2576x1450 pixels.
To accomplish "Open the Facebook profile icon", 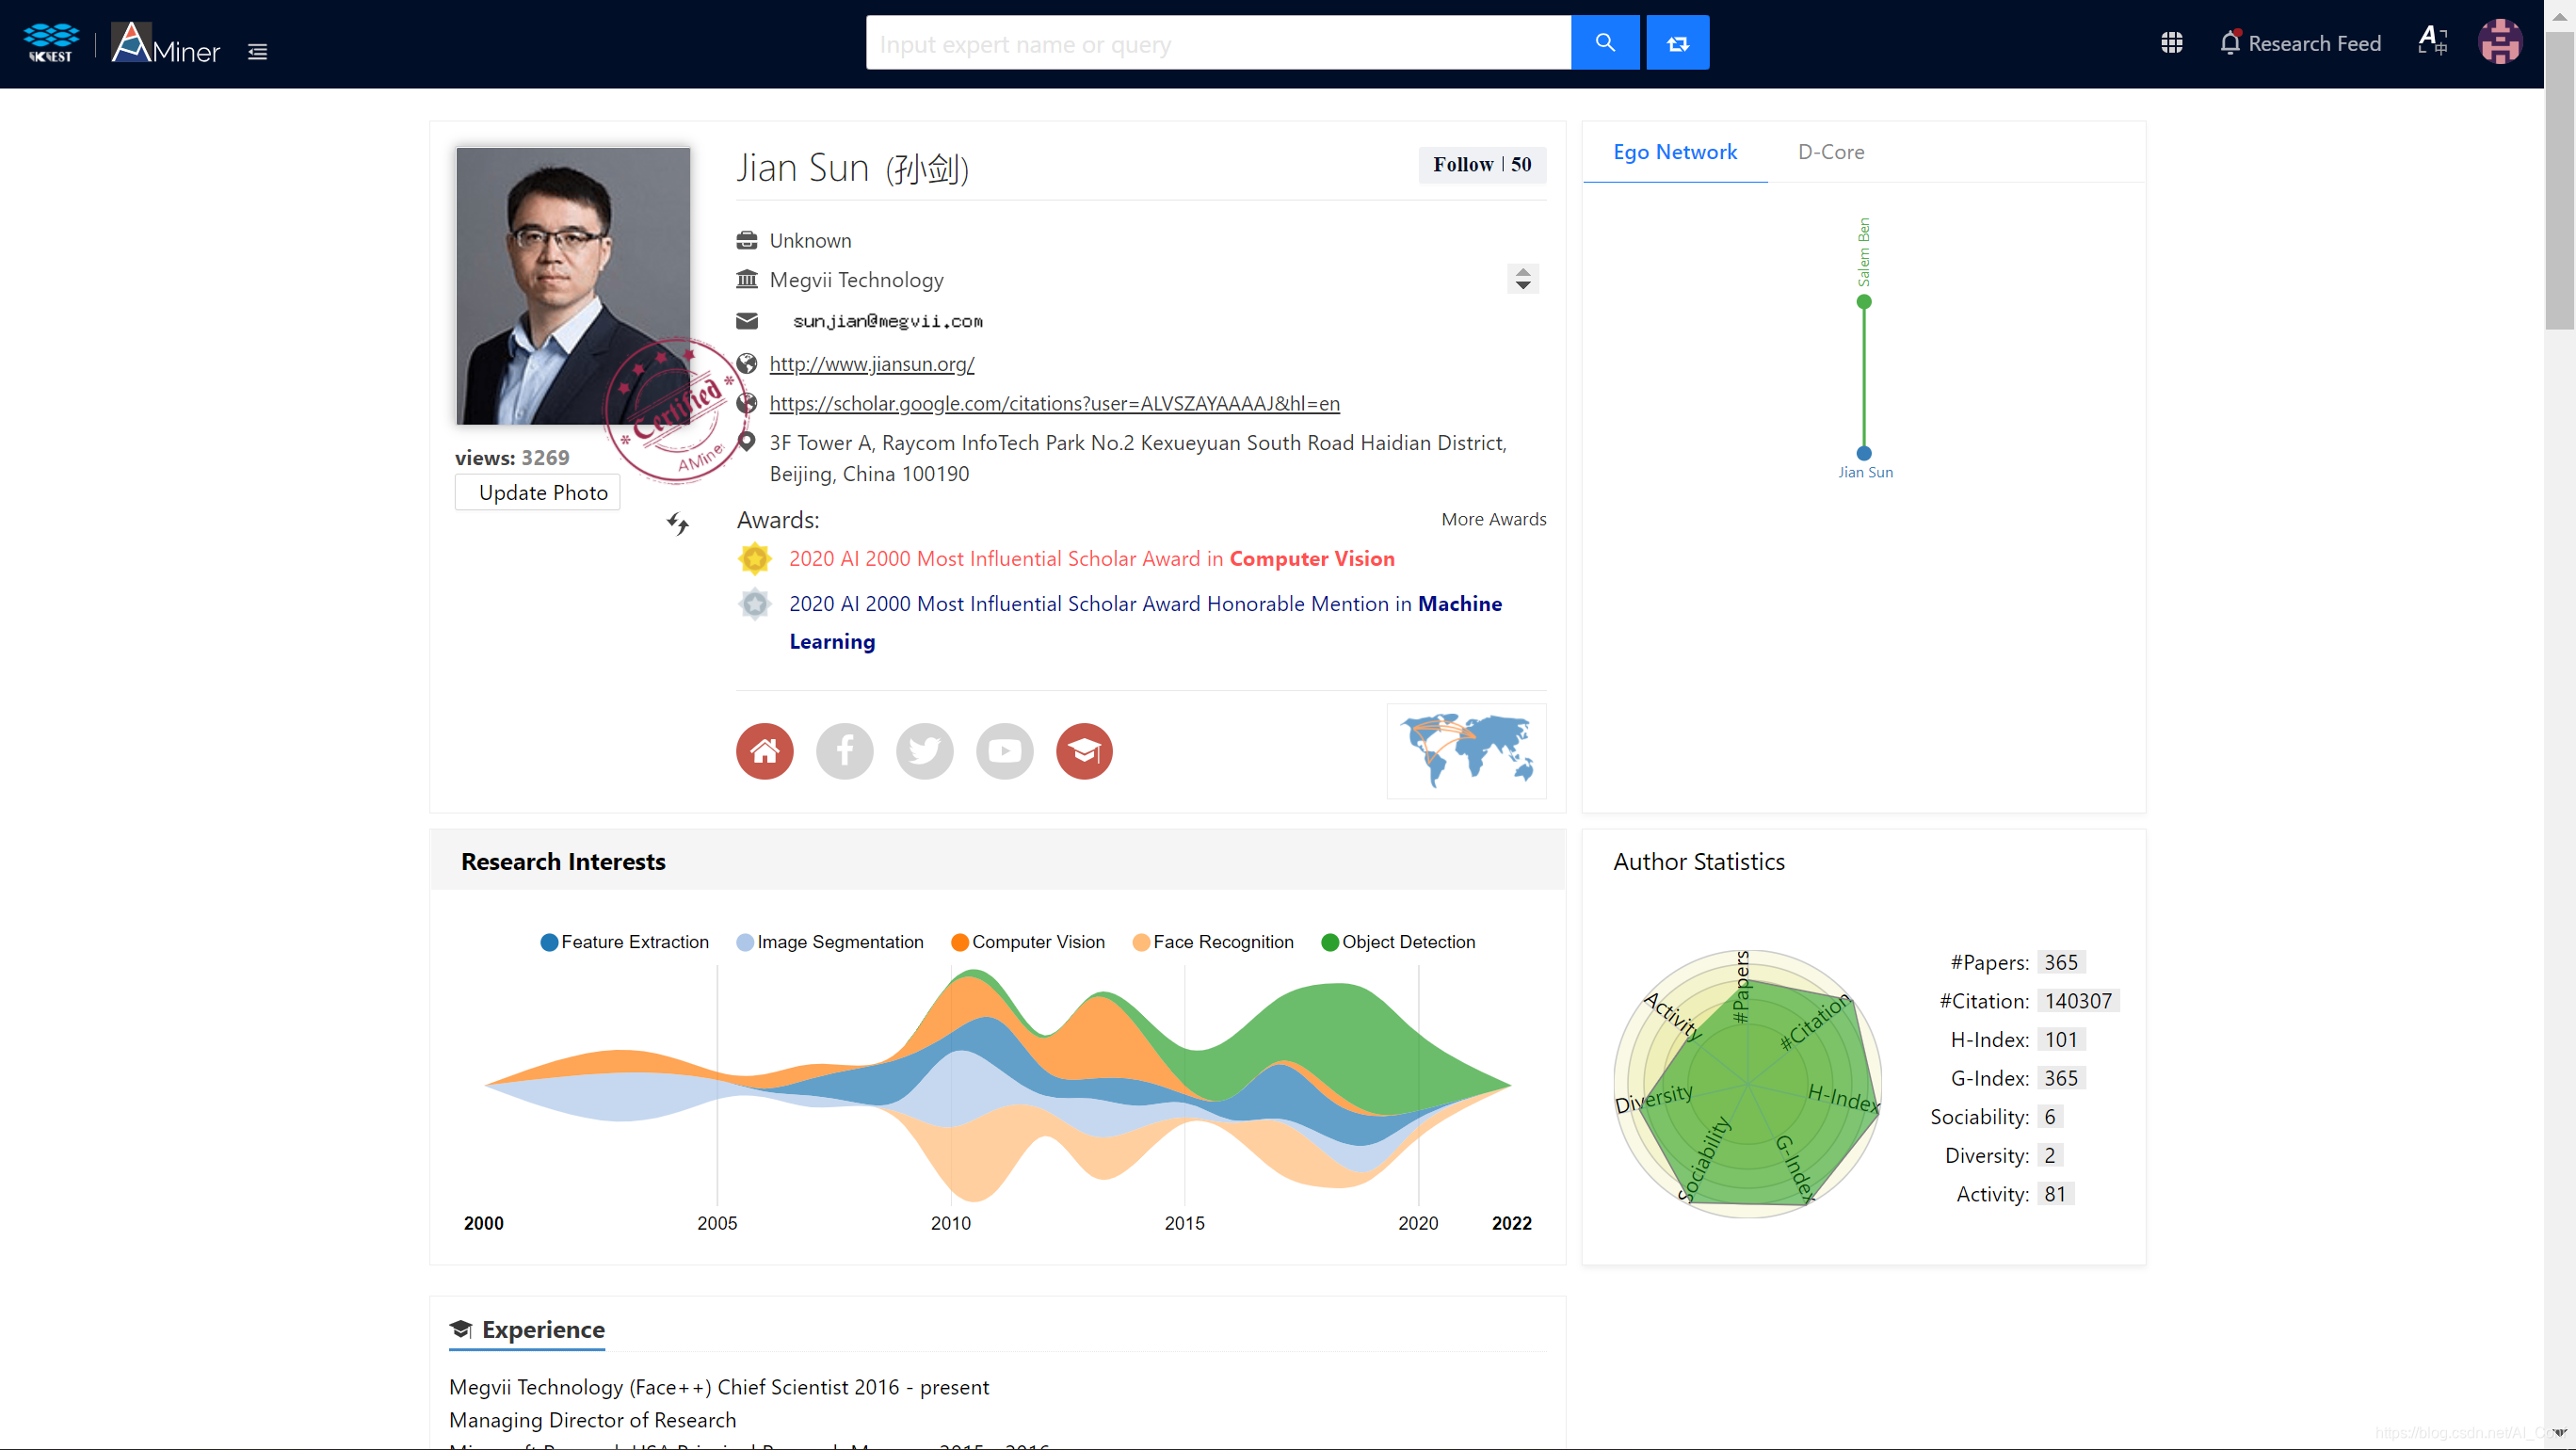I will [x=844, y=750].
